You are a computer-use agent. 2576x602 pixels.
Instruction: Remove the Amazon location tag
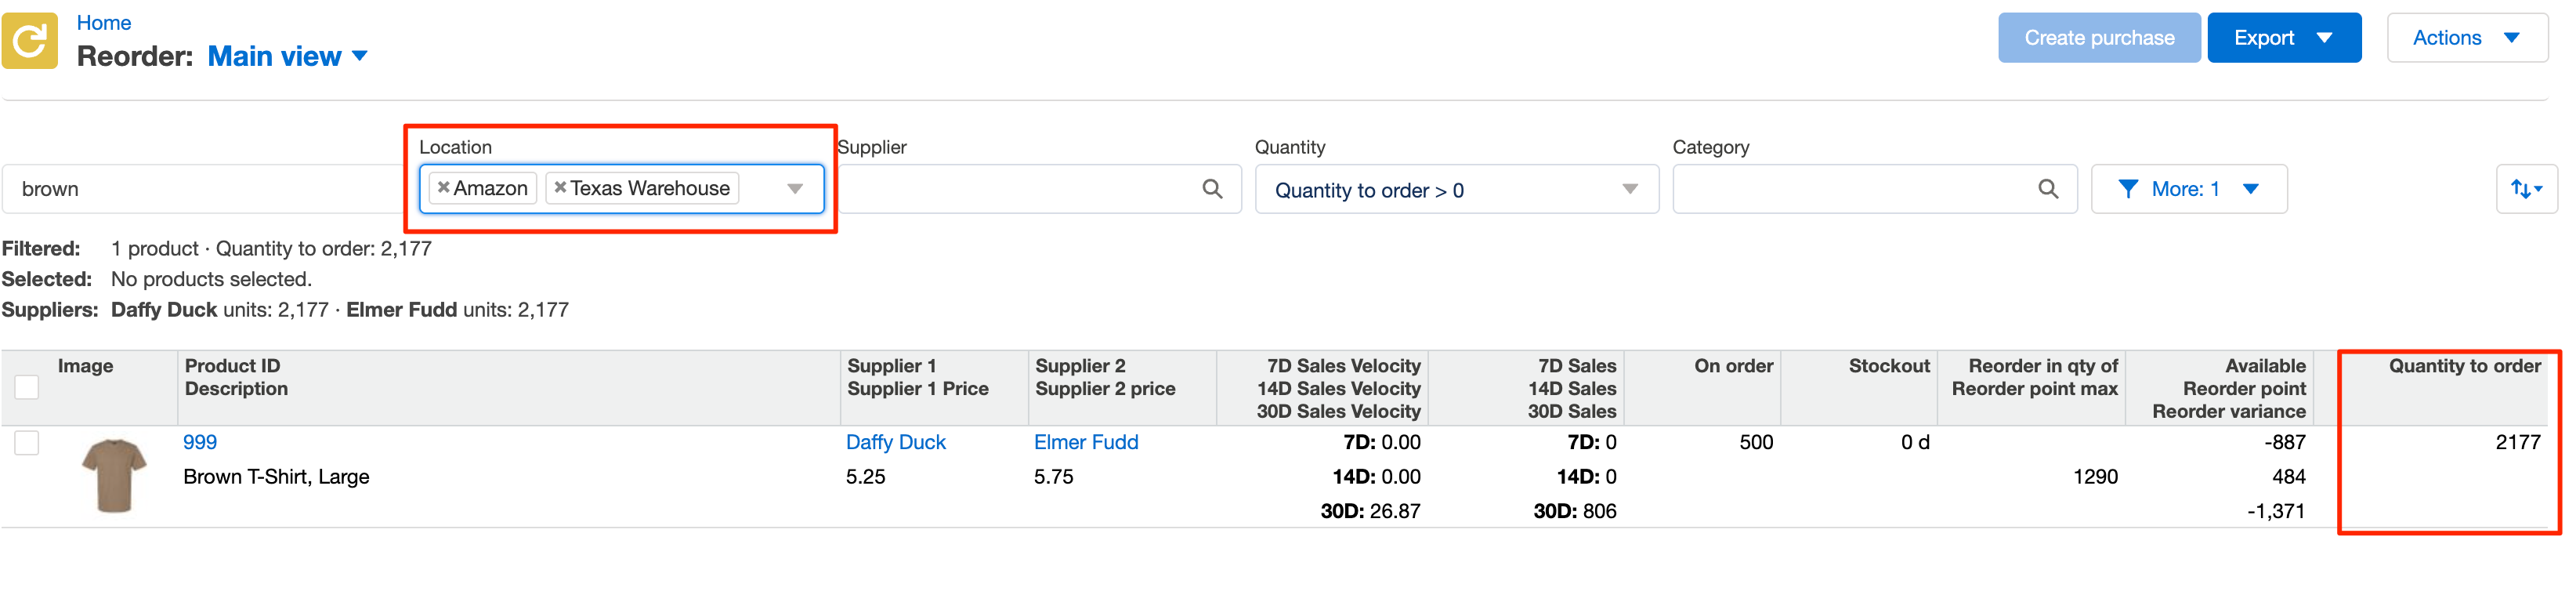pyautogui.click(x=443, y=188)
